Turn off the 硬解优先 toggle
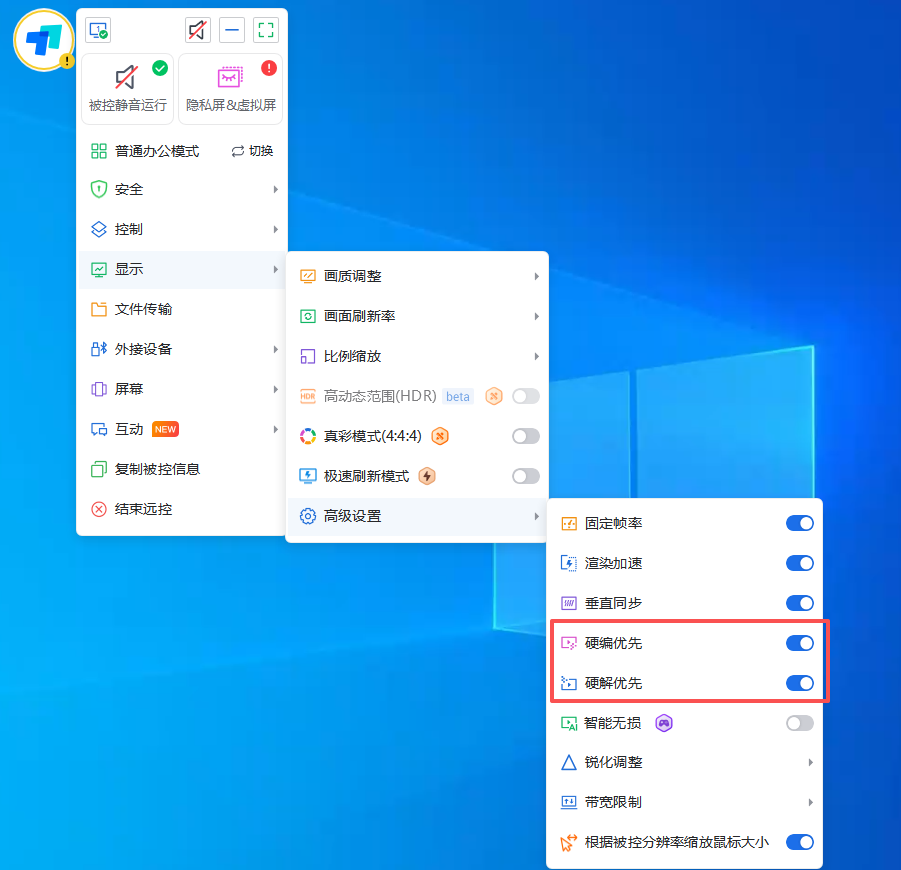Viewport: 901px width, 870px height. (800, 683)
